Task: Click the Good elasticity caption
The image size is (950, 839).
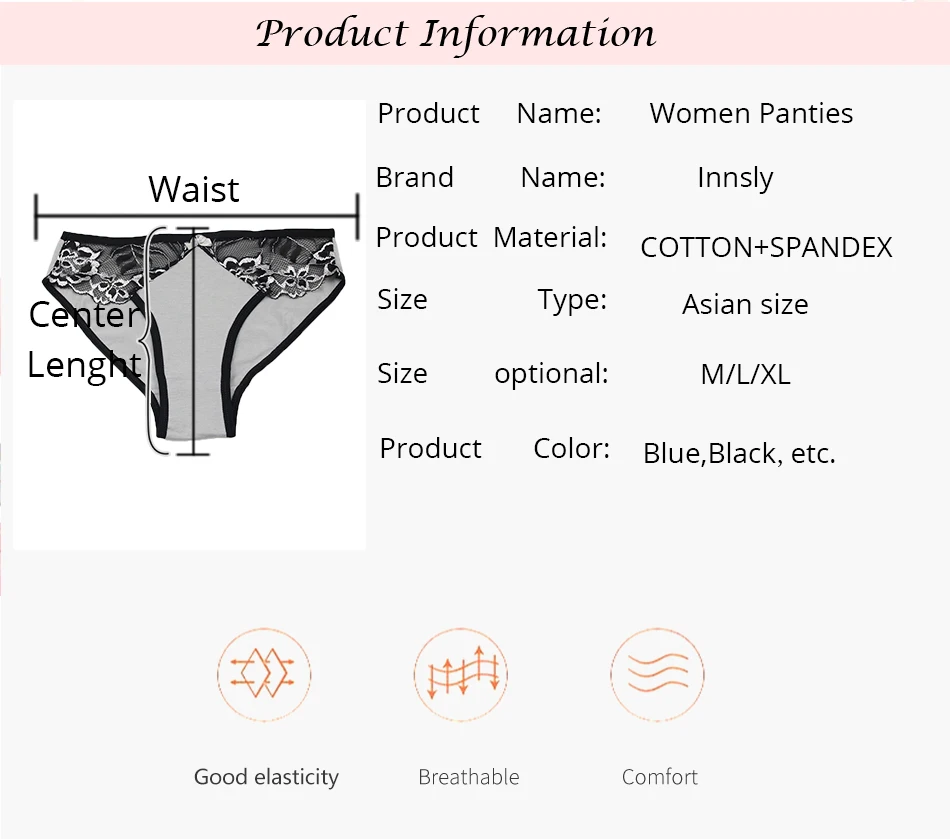Action: tap(267, 777)
